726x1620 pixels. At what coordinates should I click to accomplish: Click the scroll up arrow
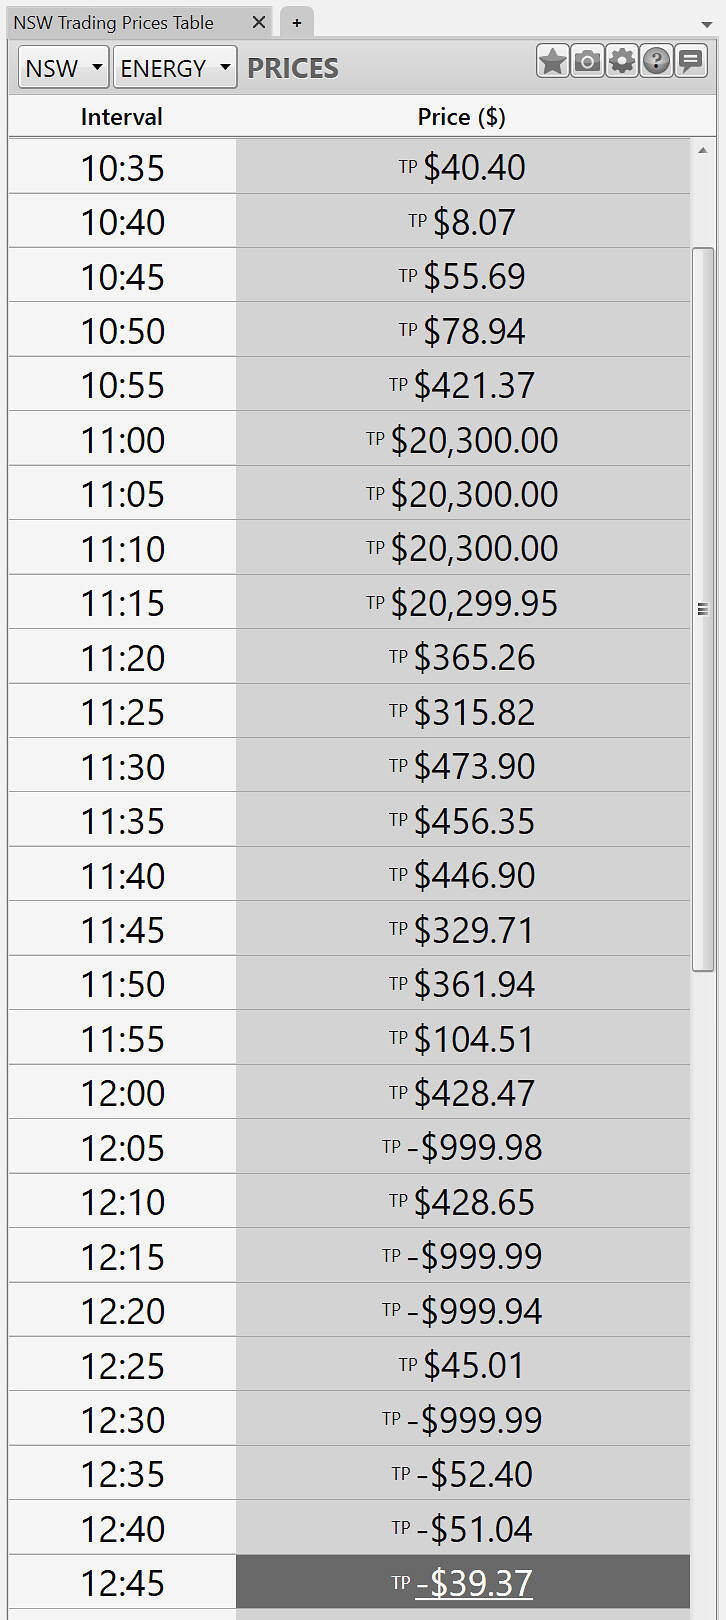[x=703, y=151]
